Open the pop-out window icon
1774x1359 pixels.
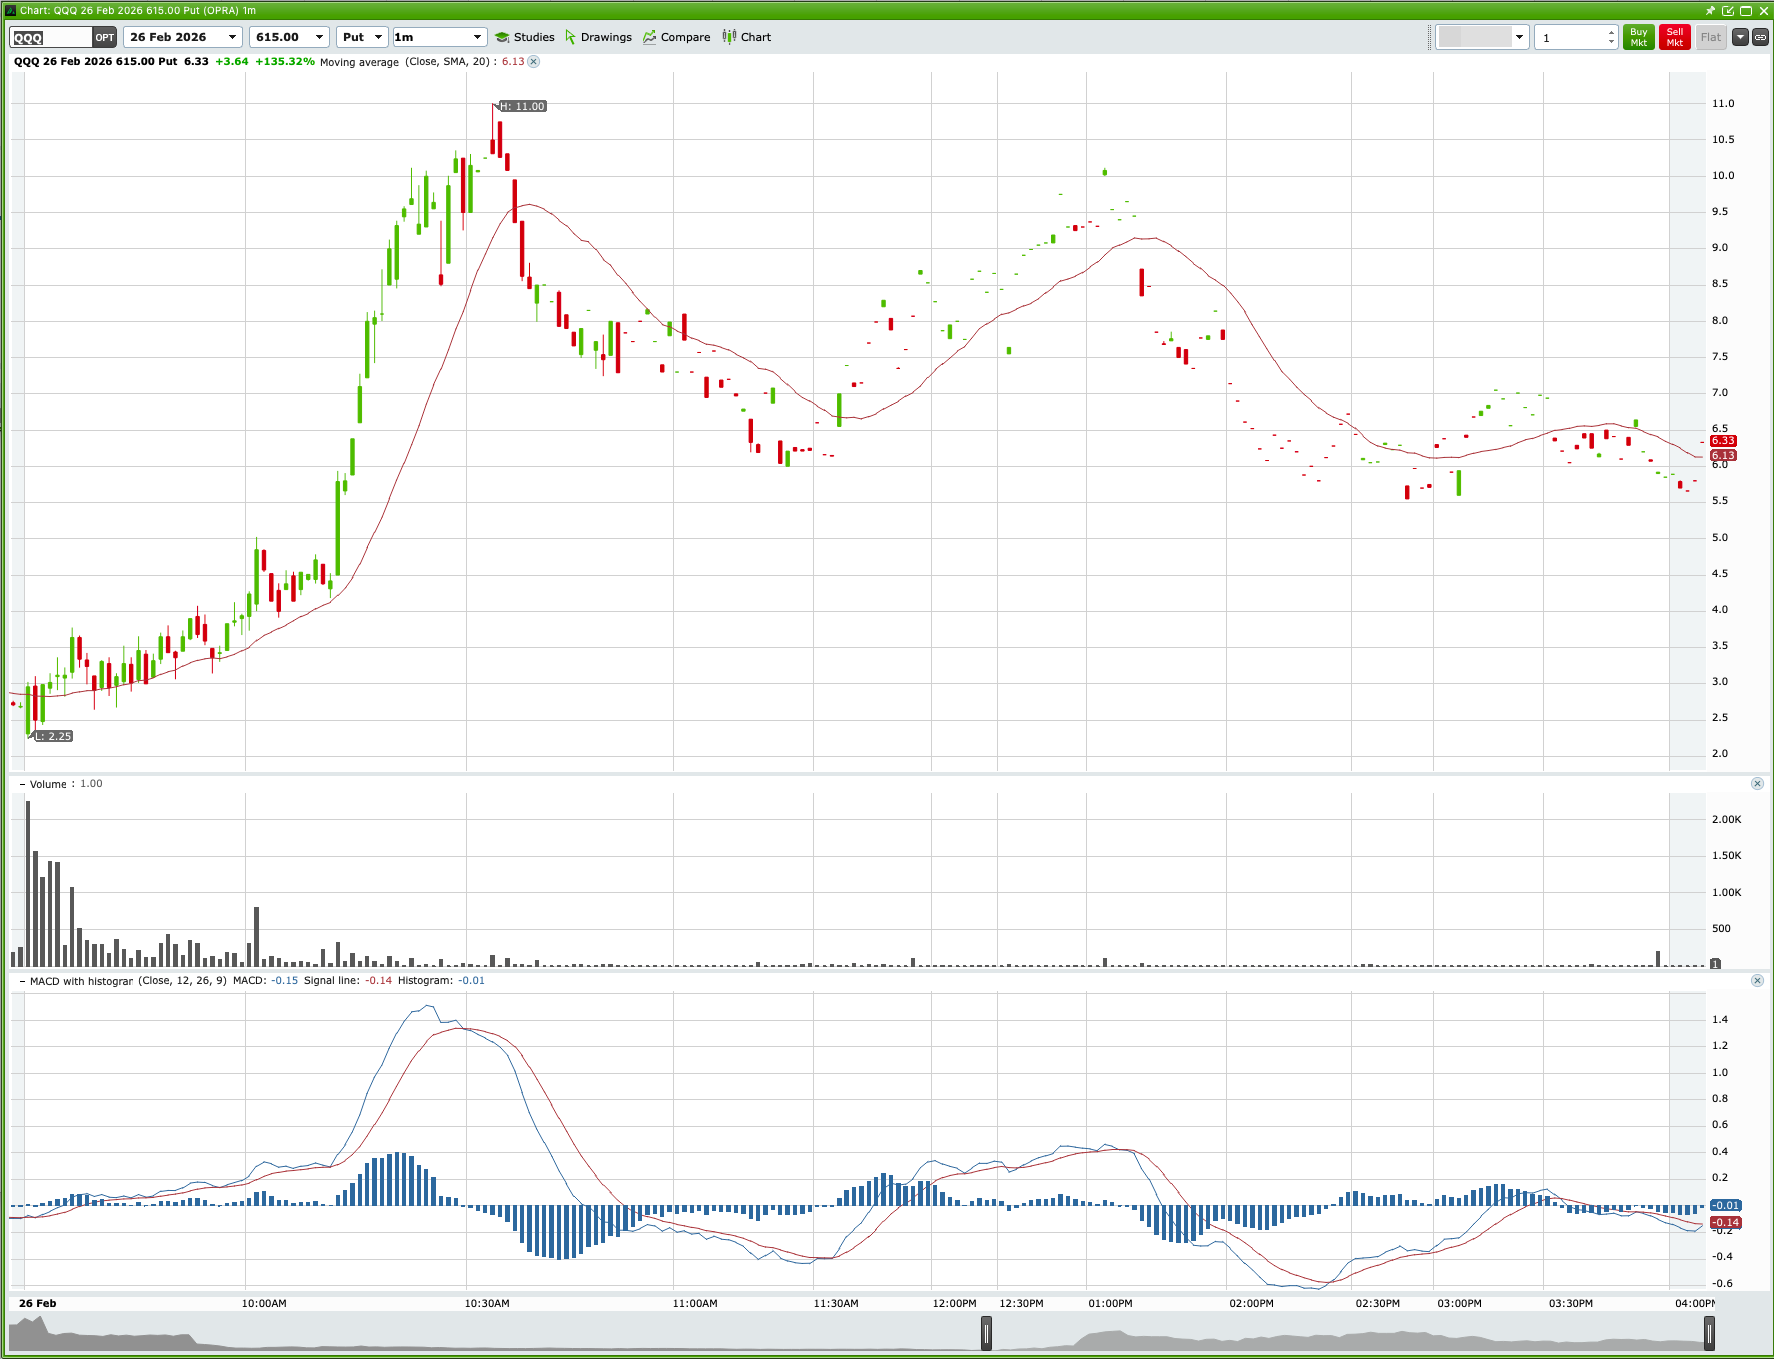tap(1727, 11)
